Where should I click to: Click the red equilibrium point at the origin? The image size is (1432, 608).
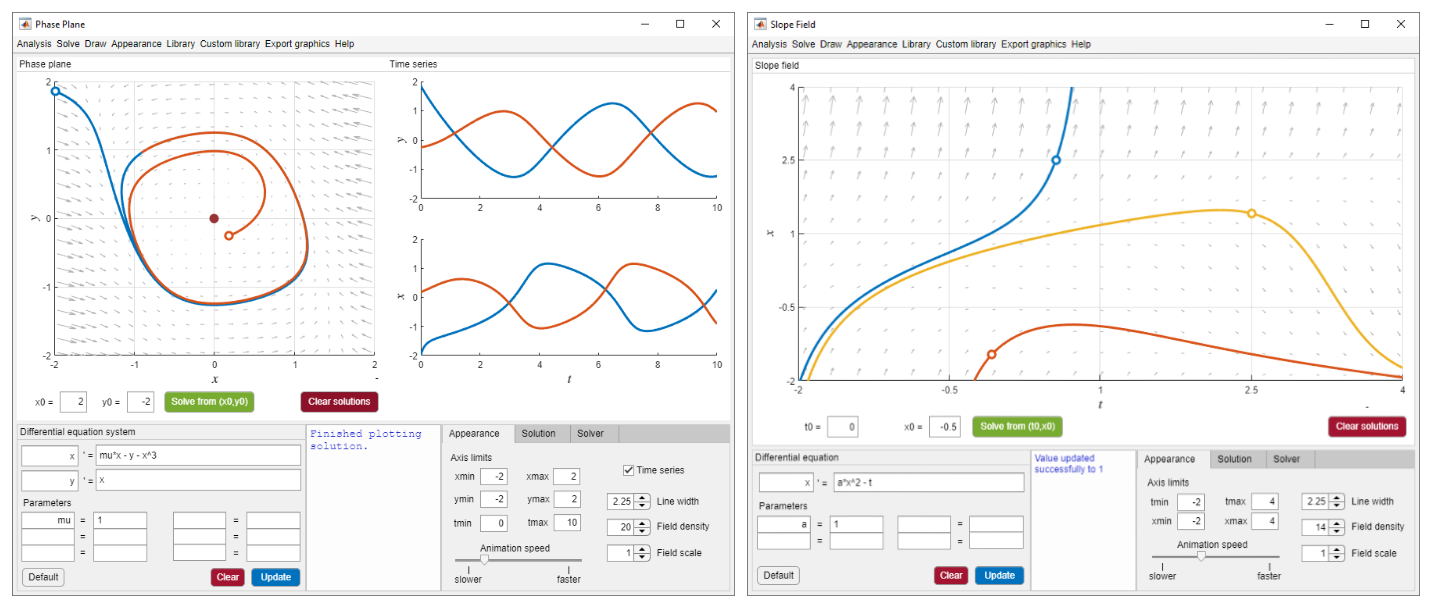point(214,218)
